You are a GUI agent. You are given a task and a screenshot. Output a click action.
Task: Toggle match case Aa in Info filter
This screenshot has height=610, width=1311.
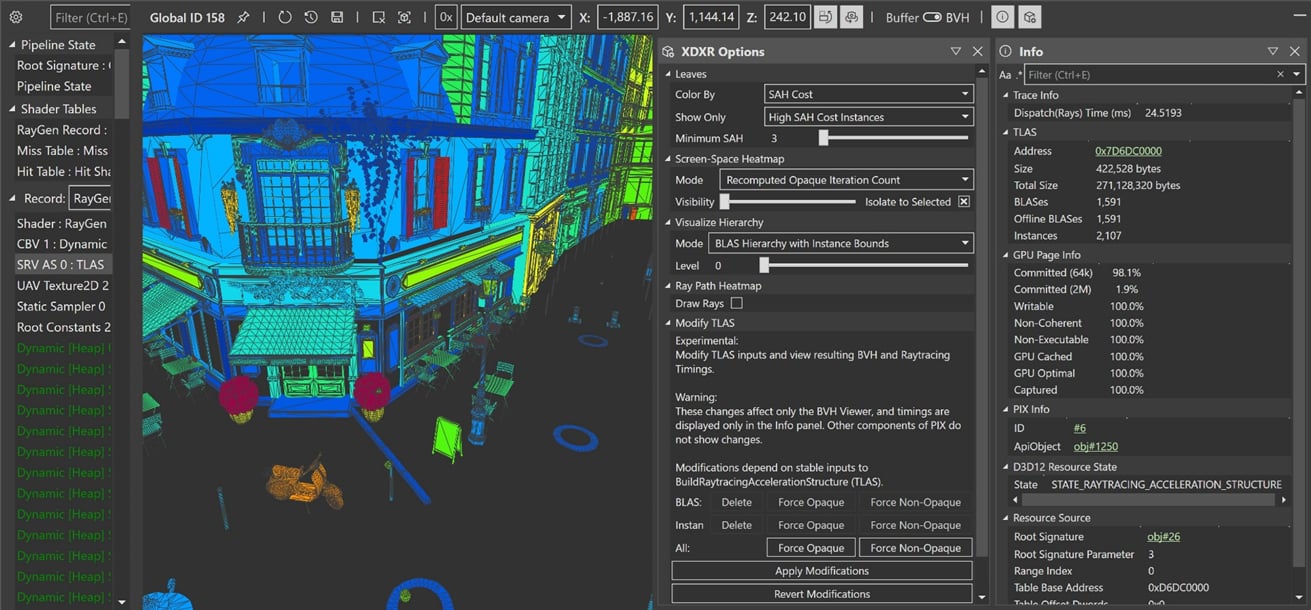point(1005,75)
